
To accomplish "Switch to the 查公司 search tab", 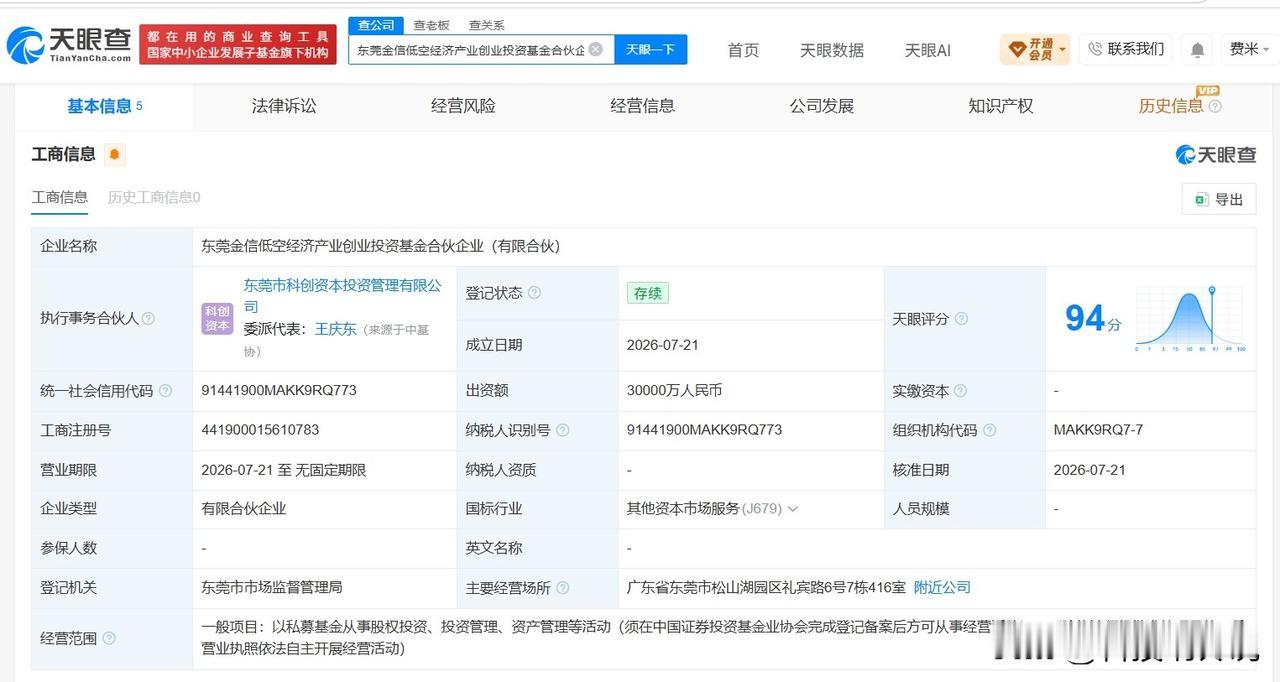I will [x=376, y=25].
